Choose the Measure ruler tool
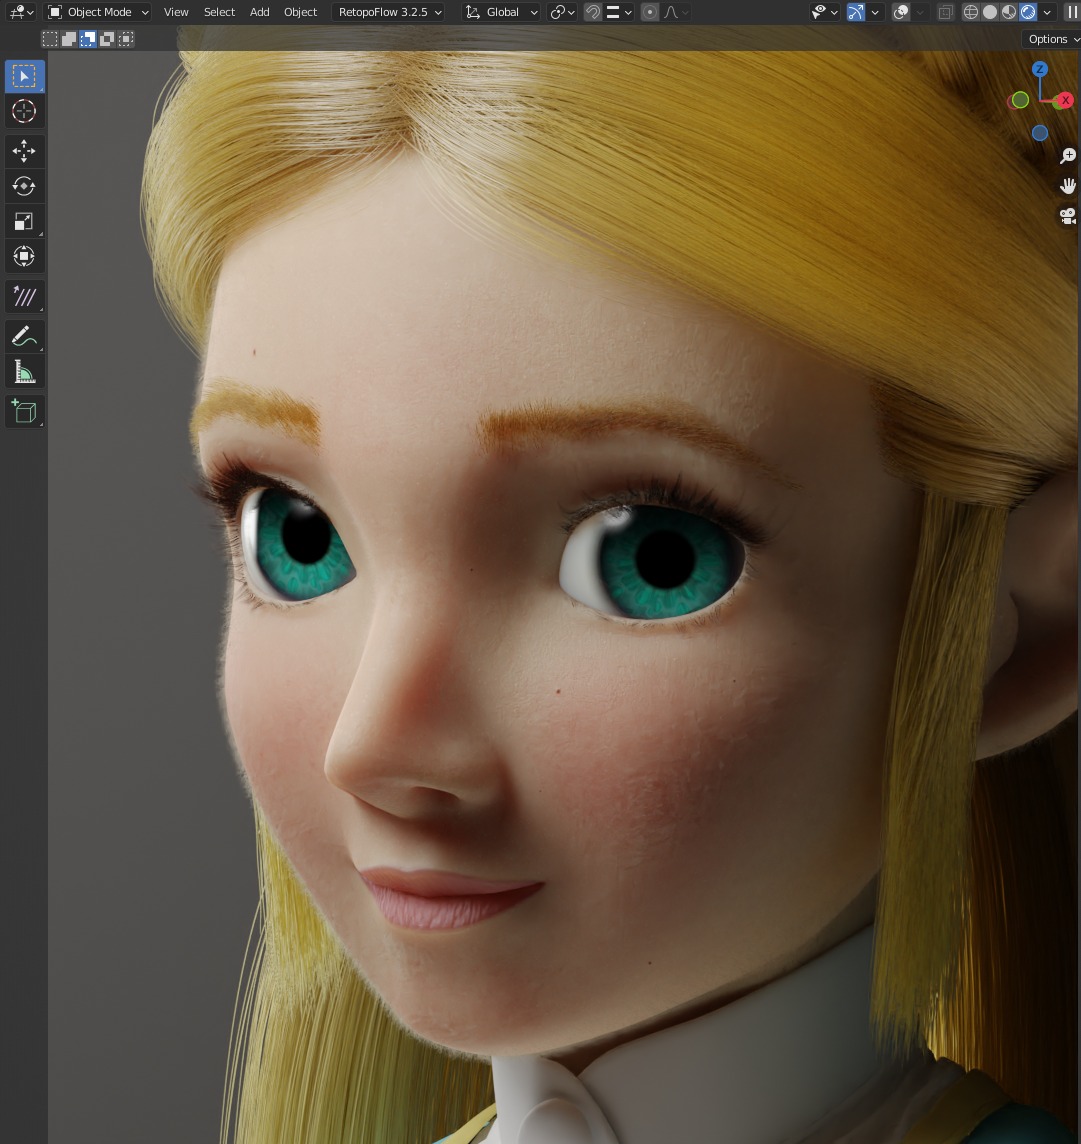This screenshot has width=1081, height=1144. pyautogui.click(x=24, y=372)
